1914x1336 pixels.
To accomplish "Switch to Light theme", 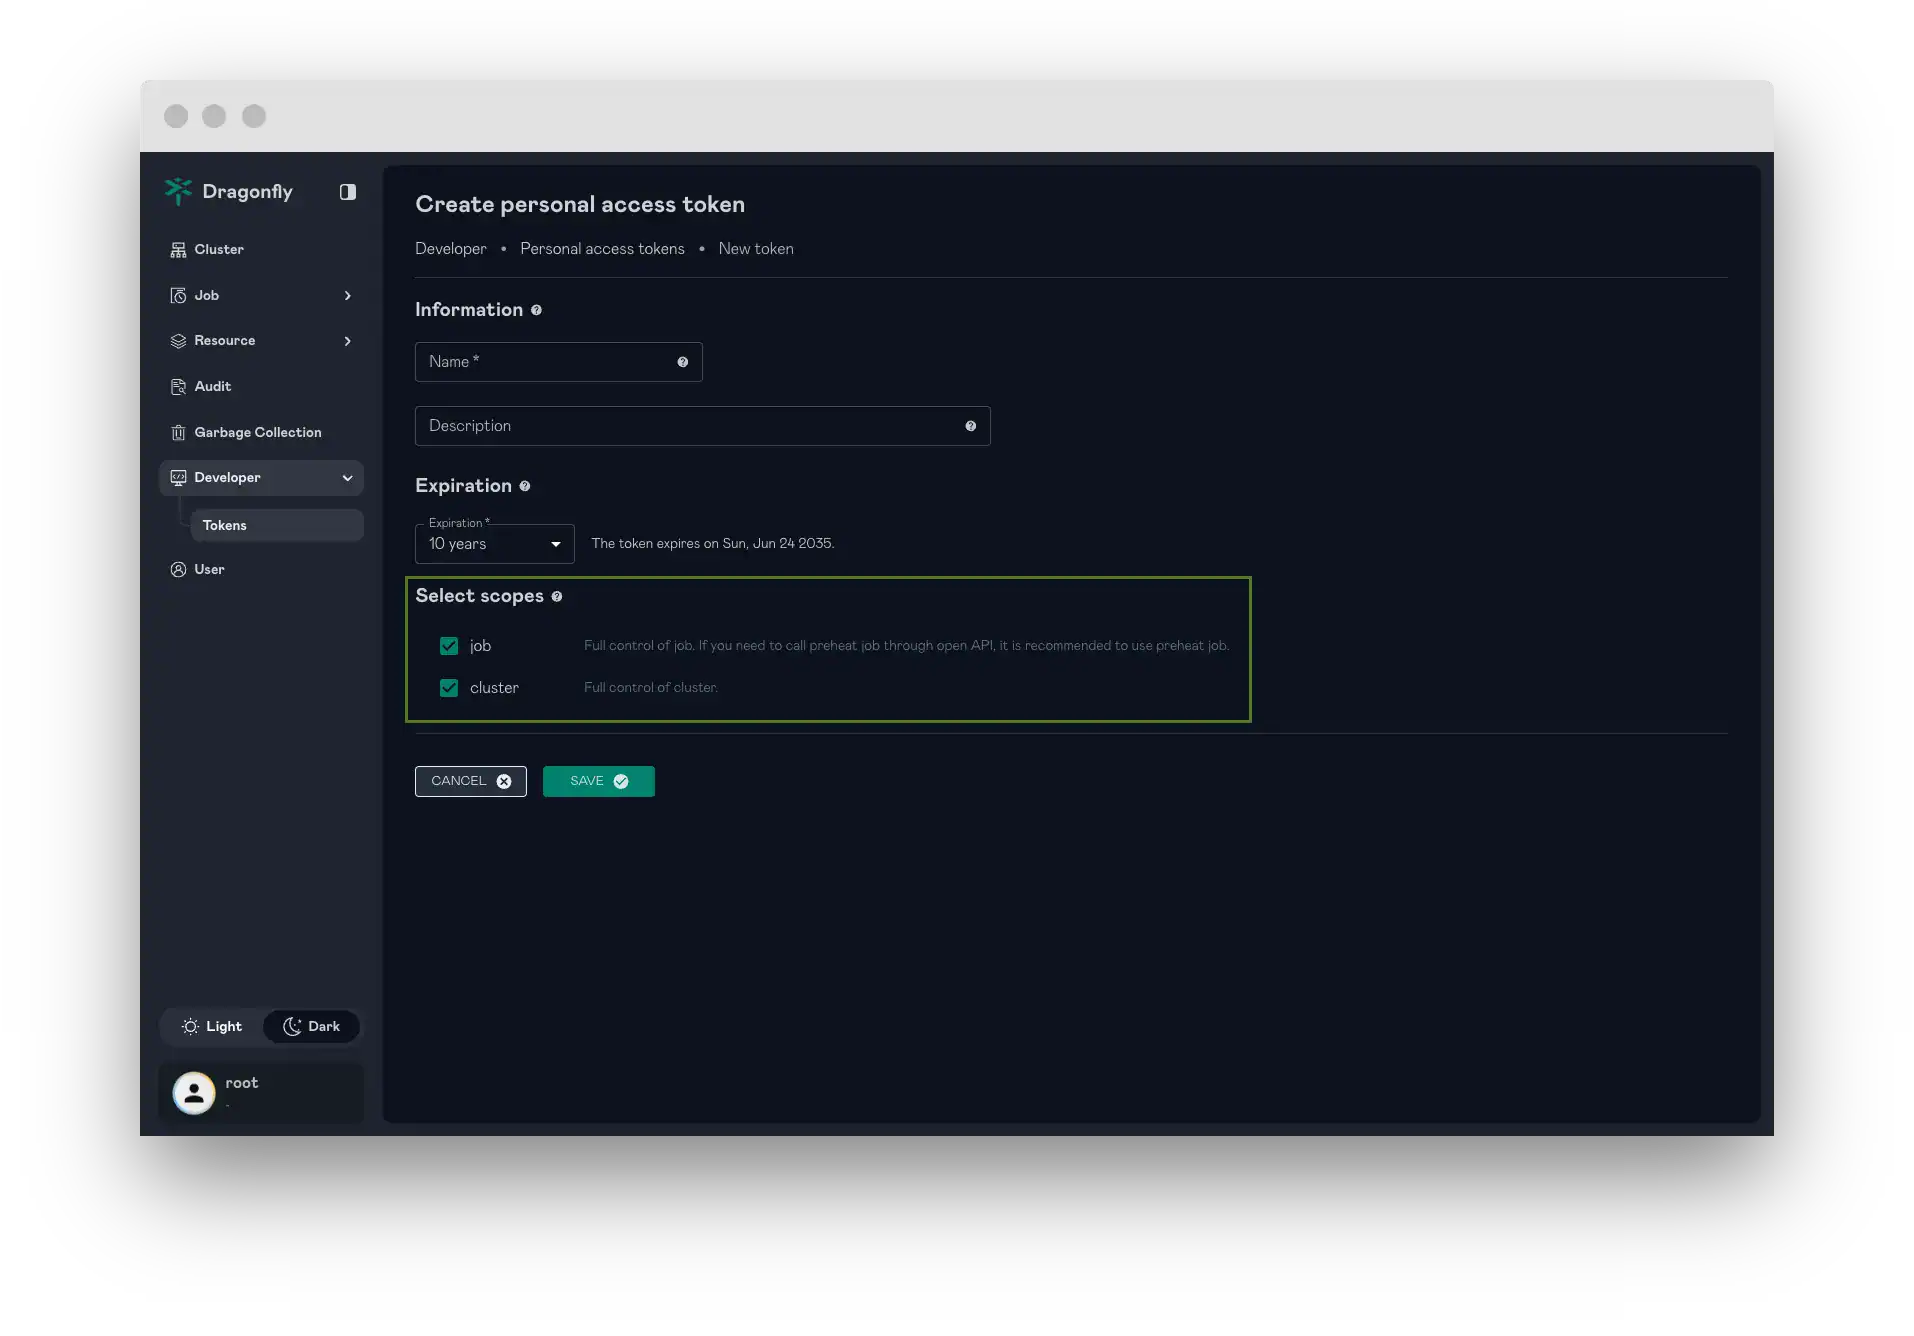I will click(x=211, y=1026).
